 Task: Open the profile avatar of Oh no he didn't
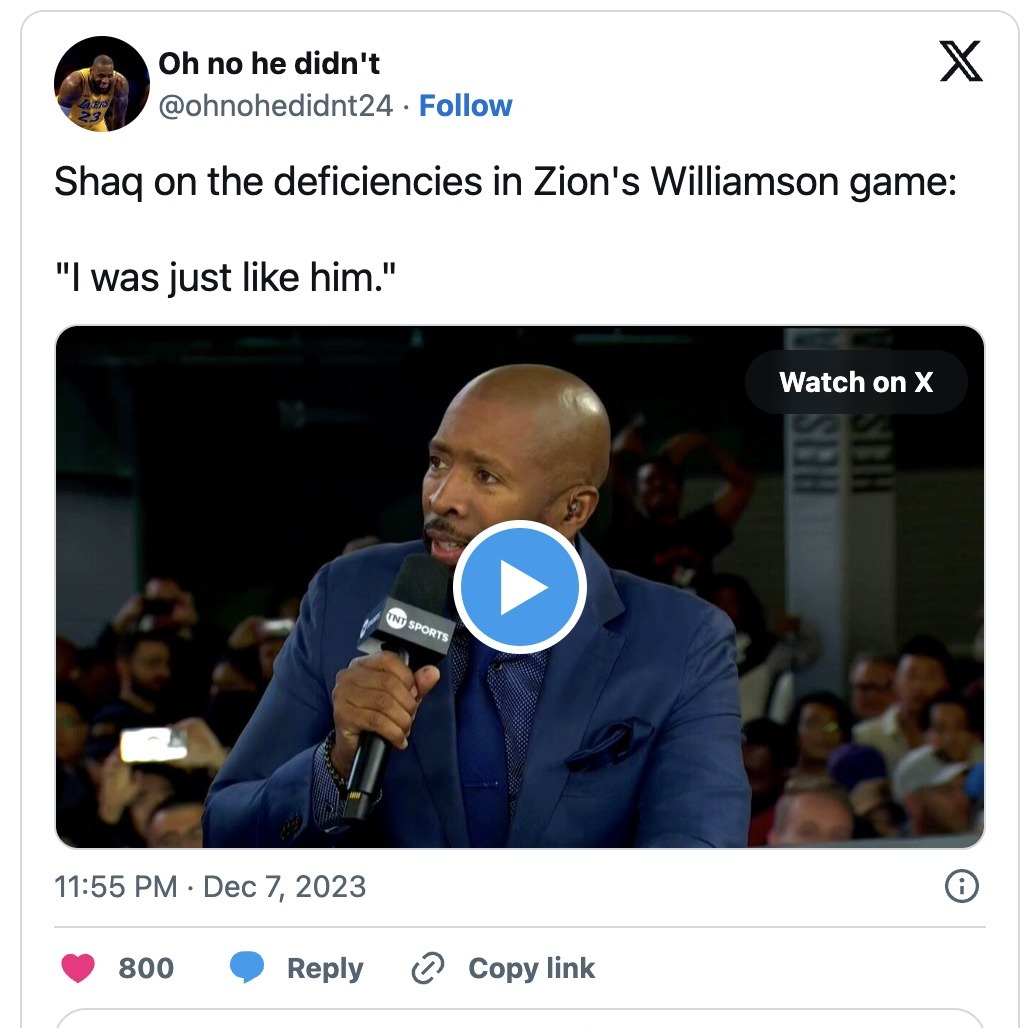(x=102, y=84)
